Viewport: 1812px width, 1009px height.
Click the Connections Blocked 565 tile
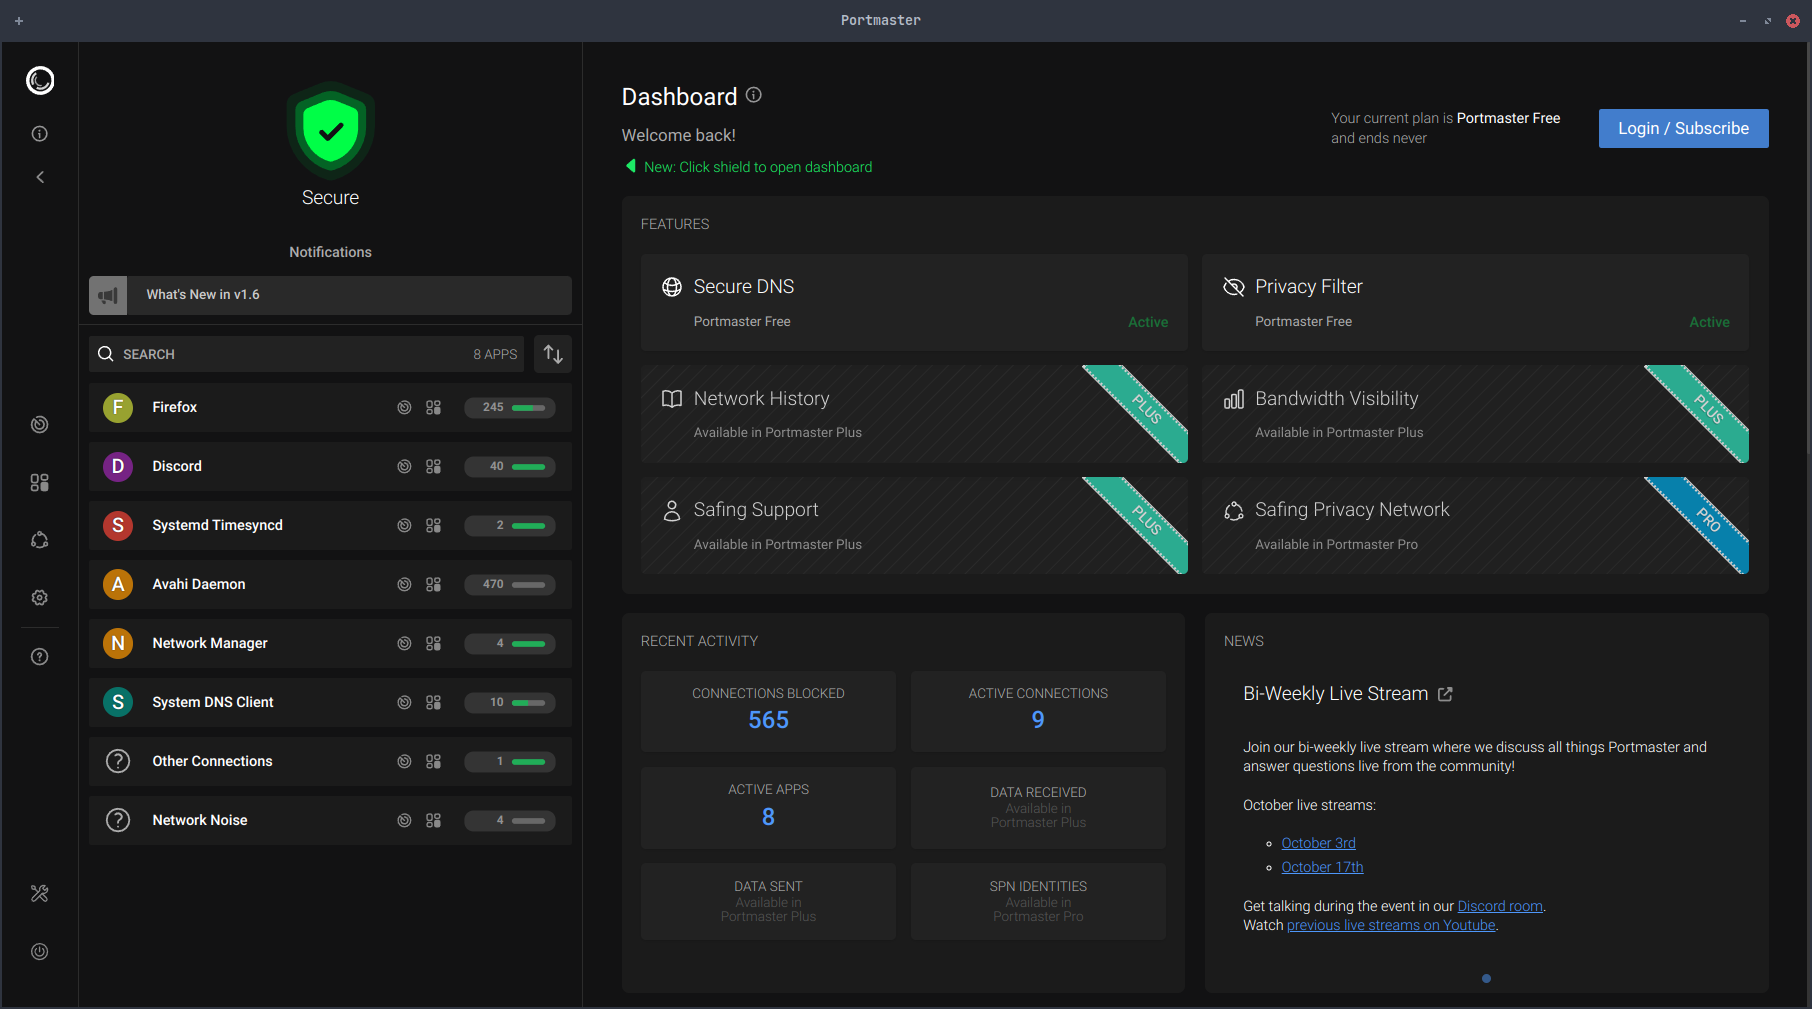[x=768, y=711]
